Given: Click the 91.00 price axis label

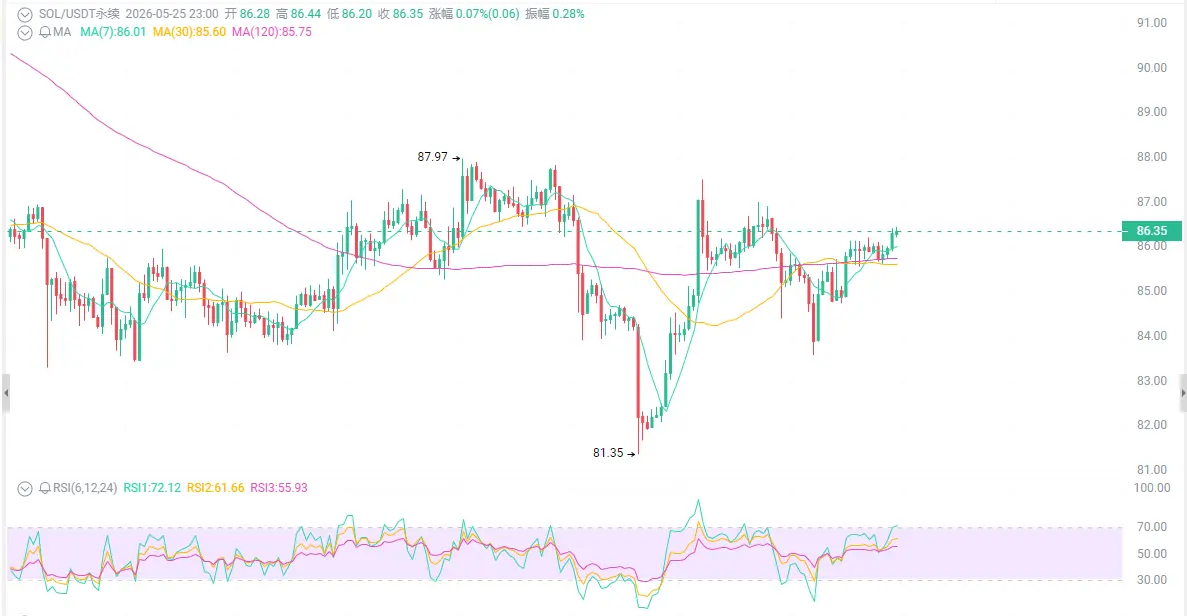Looking at the screenshot, I should (x=1151, y=23).
